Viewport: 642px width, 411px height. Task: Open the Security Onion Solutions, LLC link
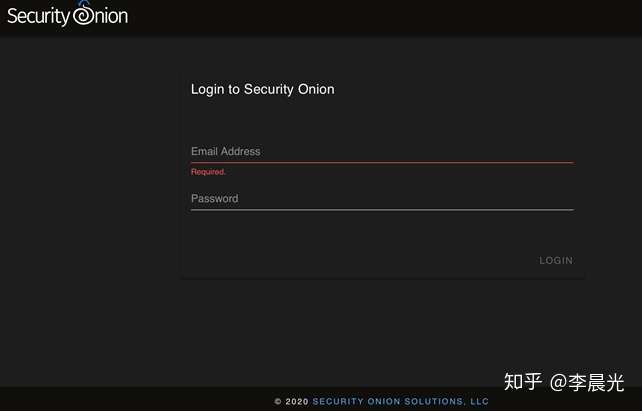point(400,402)
